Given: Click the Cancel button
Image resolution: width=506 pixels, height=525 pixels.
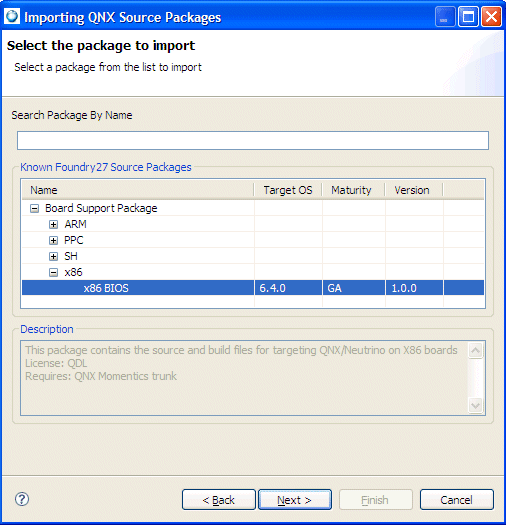Looking at the screenshot, I should tap(457, 500).
